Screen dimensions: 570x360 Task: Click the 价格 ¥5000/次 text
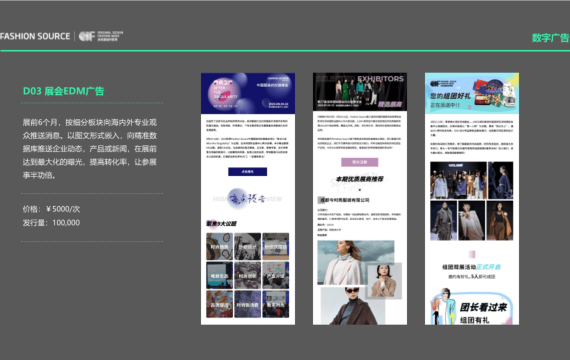[51, 209]
